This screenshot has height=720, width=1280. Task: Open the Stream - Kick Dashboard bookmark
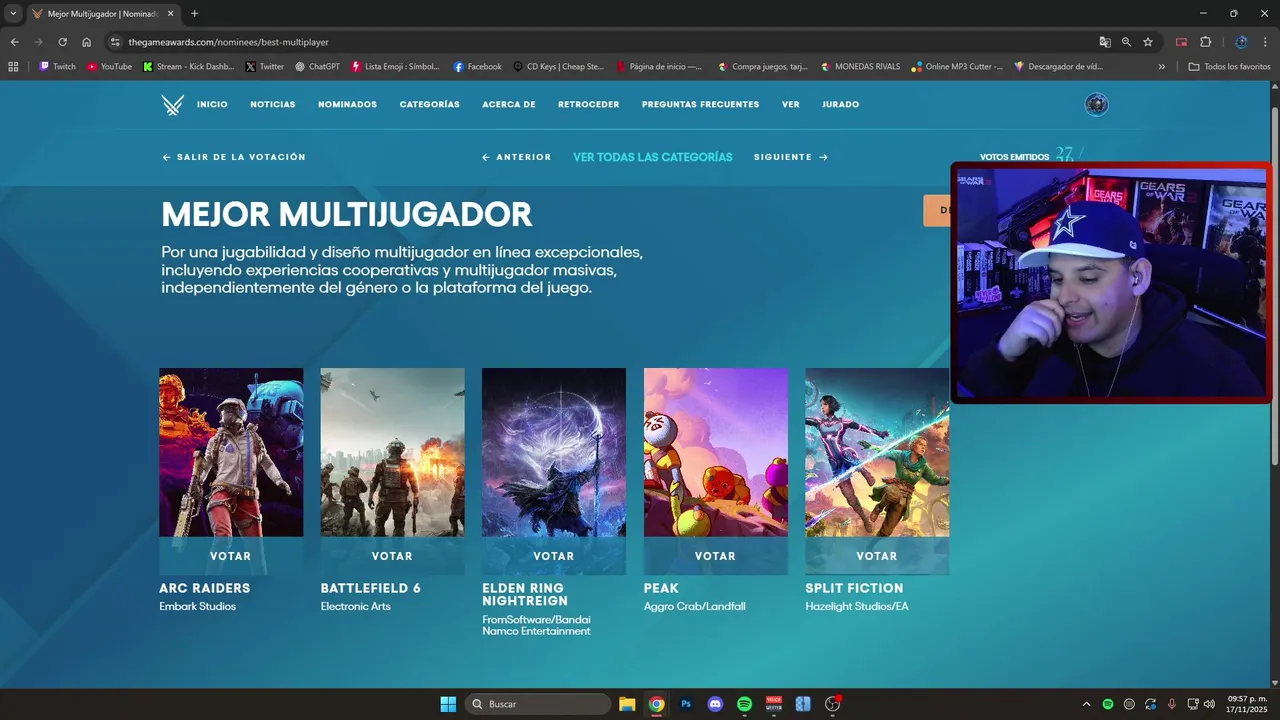188,67
